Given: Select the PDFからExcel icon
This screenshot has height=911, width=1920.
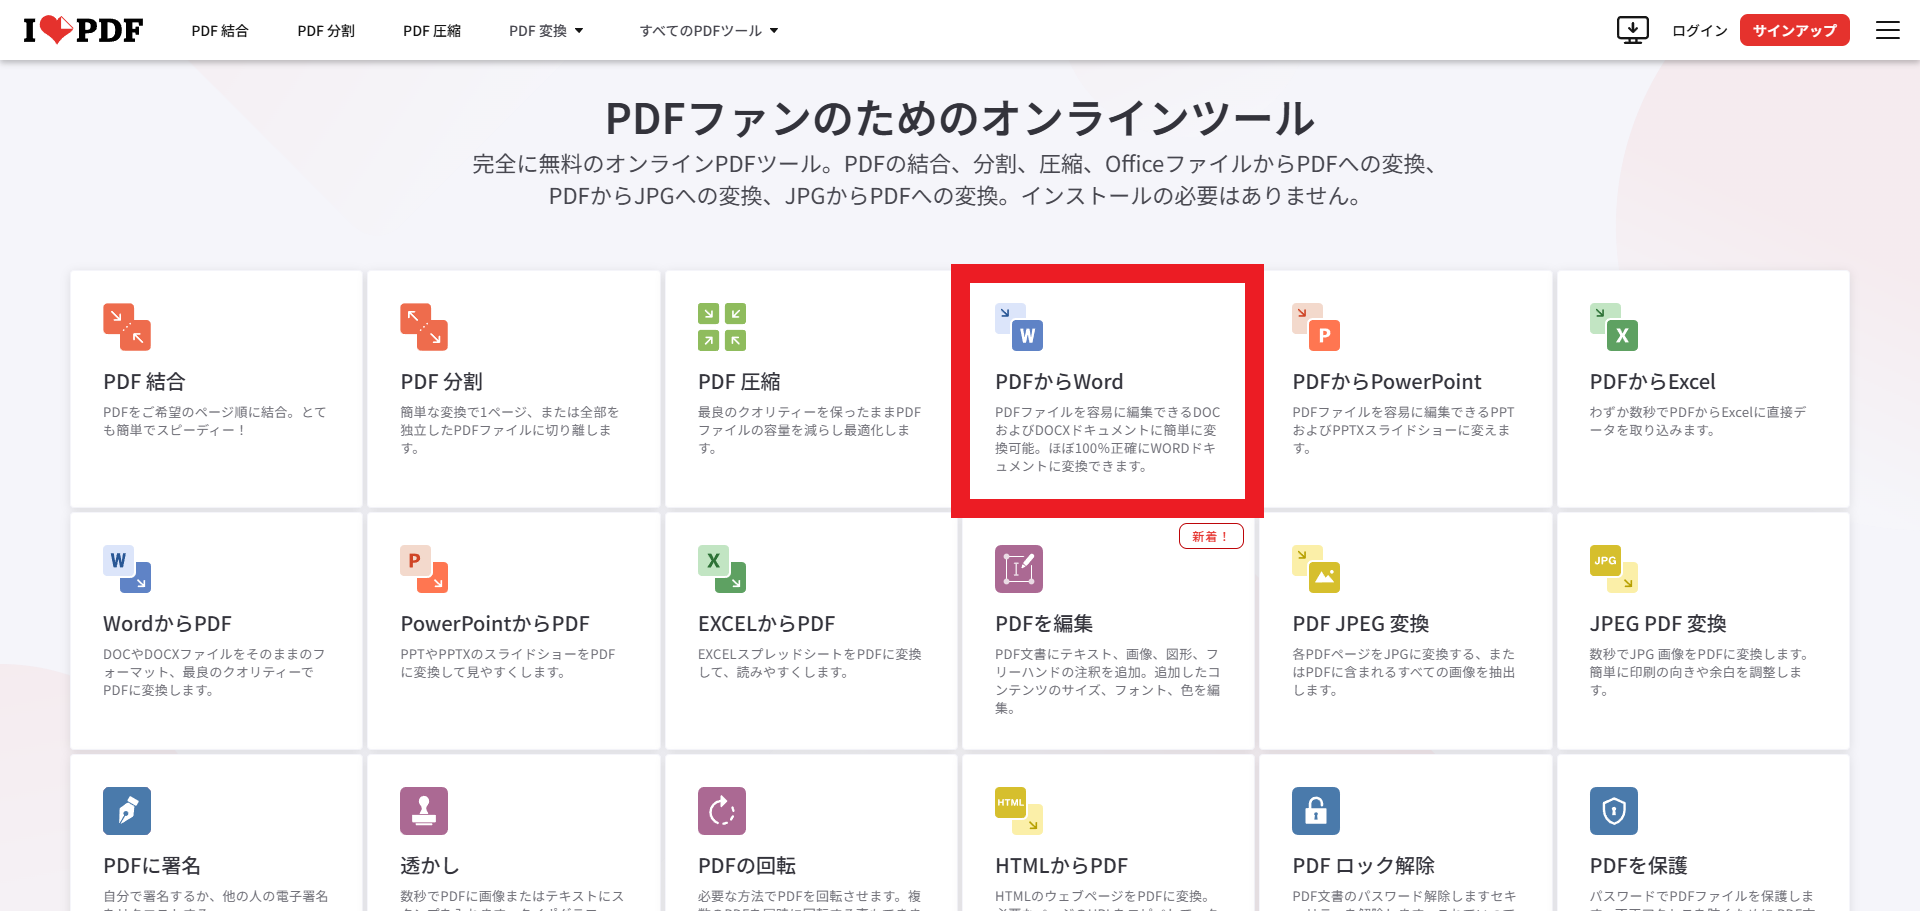Looking at the screenshot, I should [x=1614, y=327].
